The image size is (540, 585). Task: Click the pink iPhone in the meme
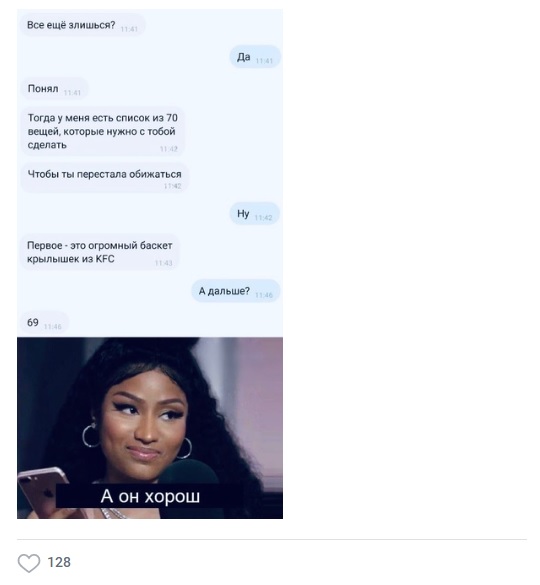44,492
